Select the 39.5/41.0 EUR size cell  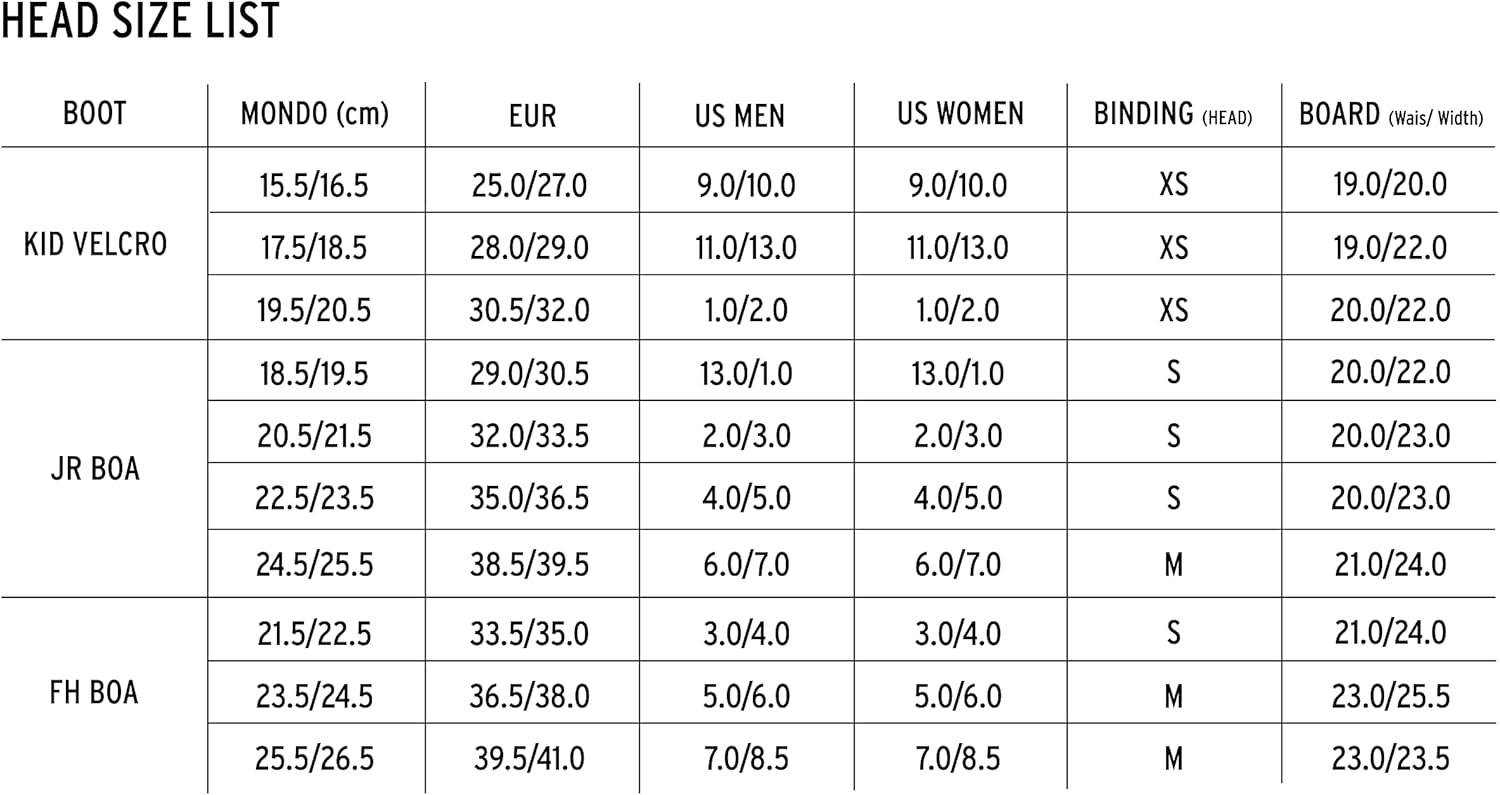pos(529,758)
